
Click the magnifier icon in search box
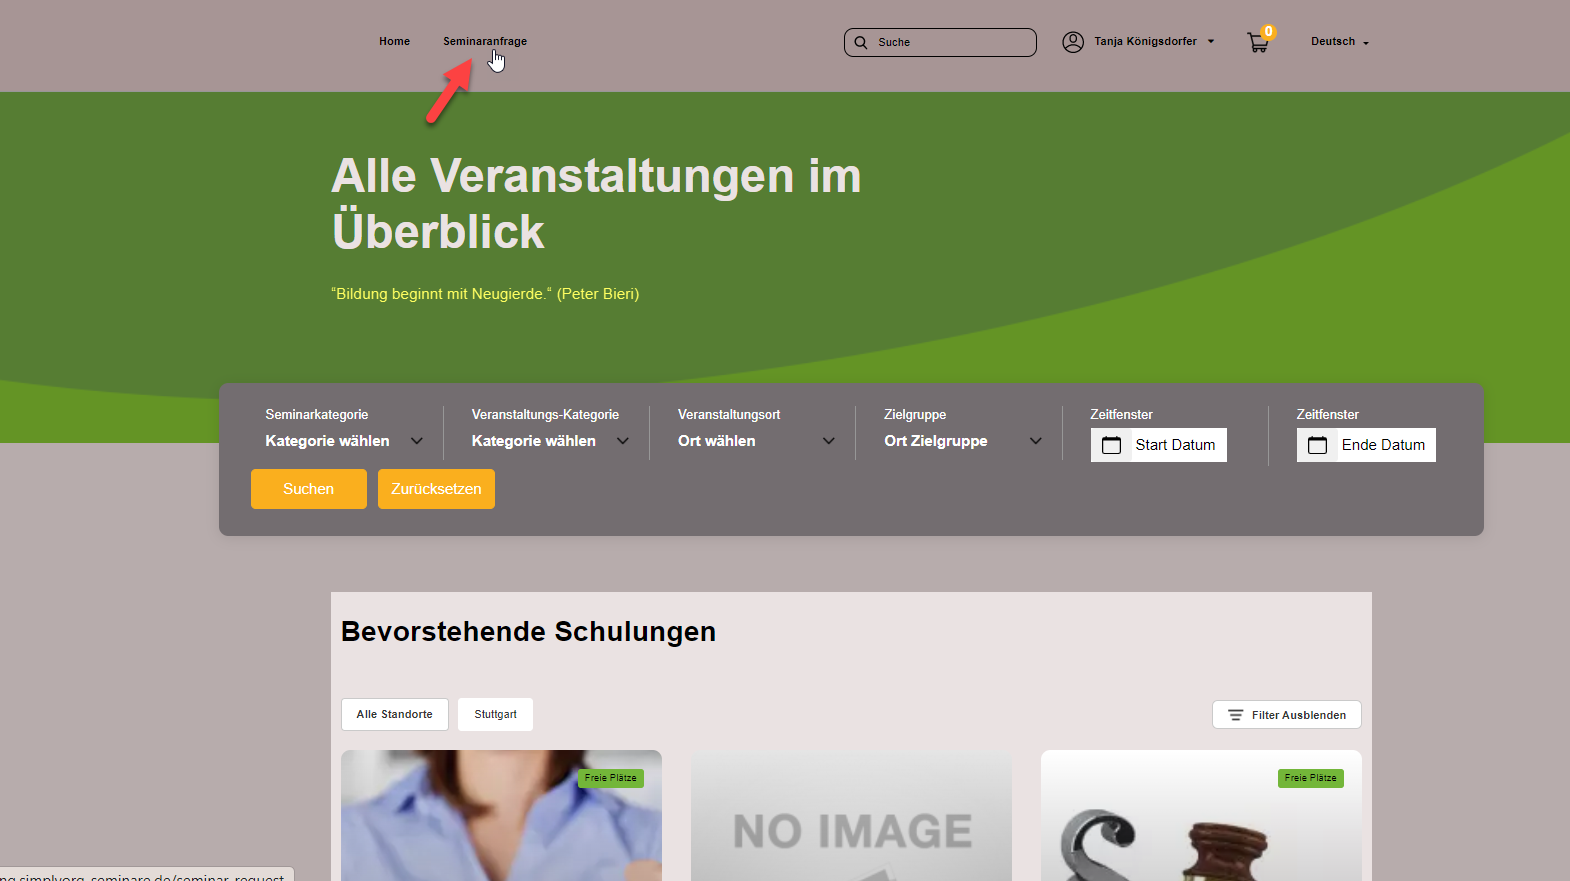[861, 43]
